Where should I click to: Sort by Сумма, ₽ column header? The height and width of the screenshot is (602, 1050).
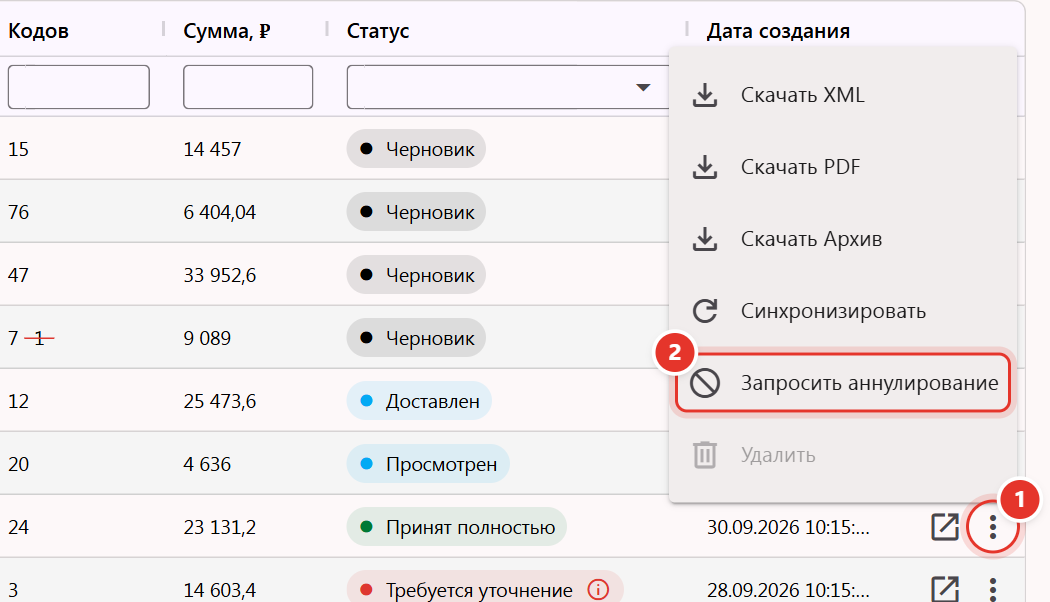pos(226,31)
